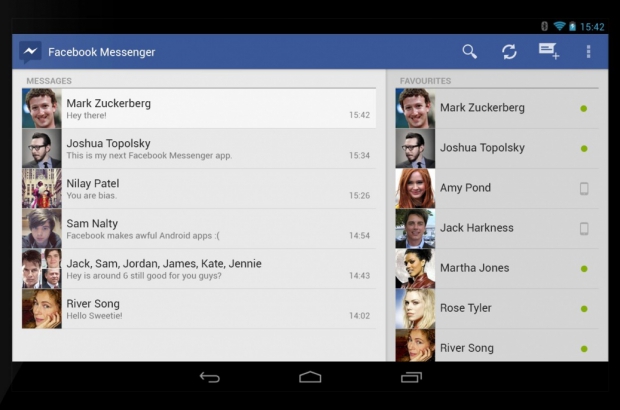Select 'Facebook makes awful Android apps :(' preview
This screenshot has width=620, height=410.
click(x=143, y=236)
